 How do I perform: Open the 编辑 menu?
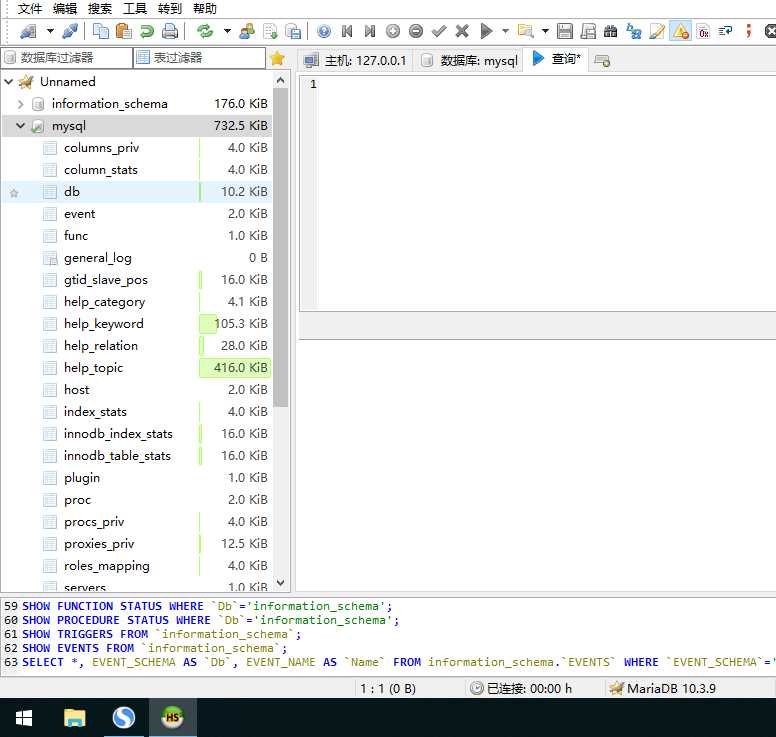64,8
